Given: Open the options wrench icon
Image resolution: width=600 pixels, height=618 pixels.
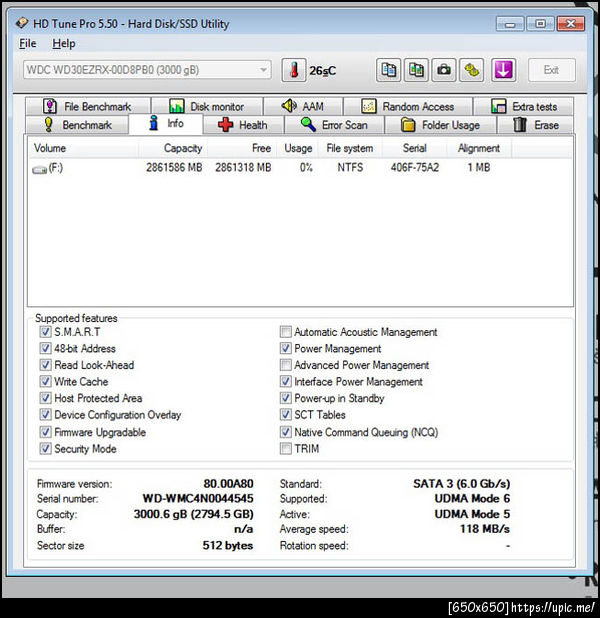Looking at the screenshot, I should click(471, 70).
